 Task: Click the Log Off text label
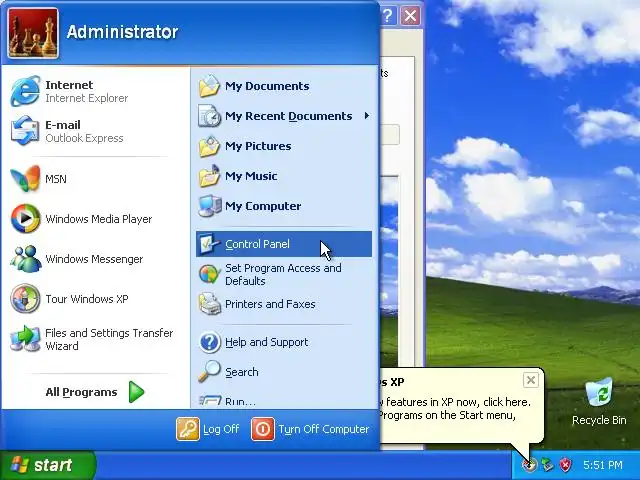[x=221, y=429]
